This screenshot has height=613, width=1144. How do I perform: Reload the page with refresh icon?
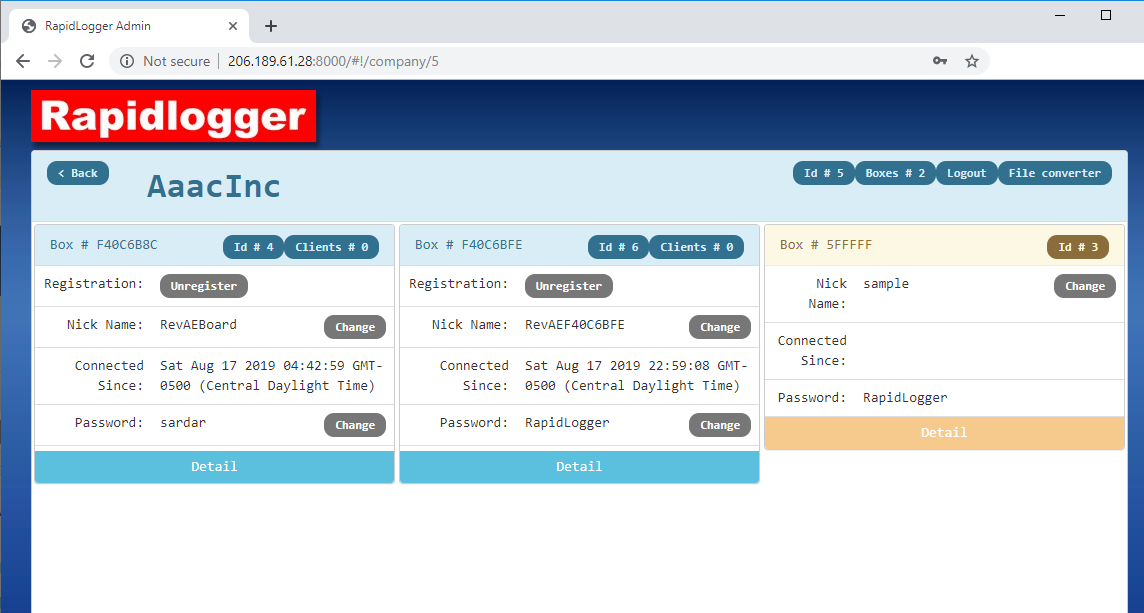[87, 61]
